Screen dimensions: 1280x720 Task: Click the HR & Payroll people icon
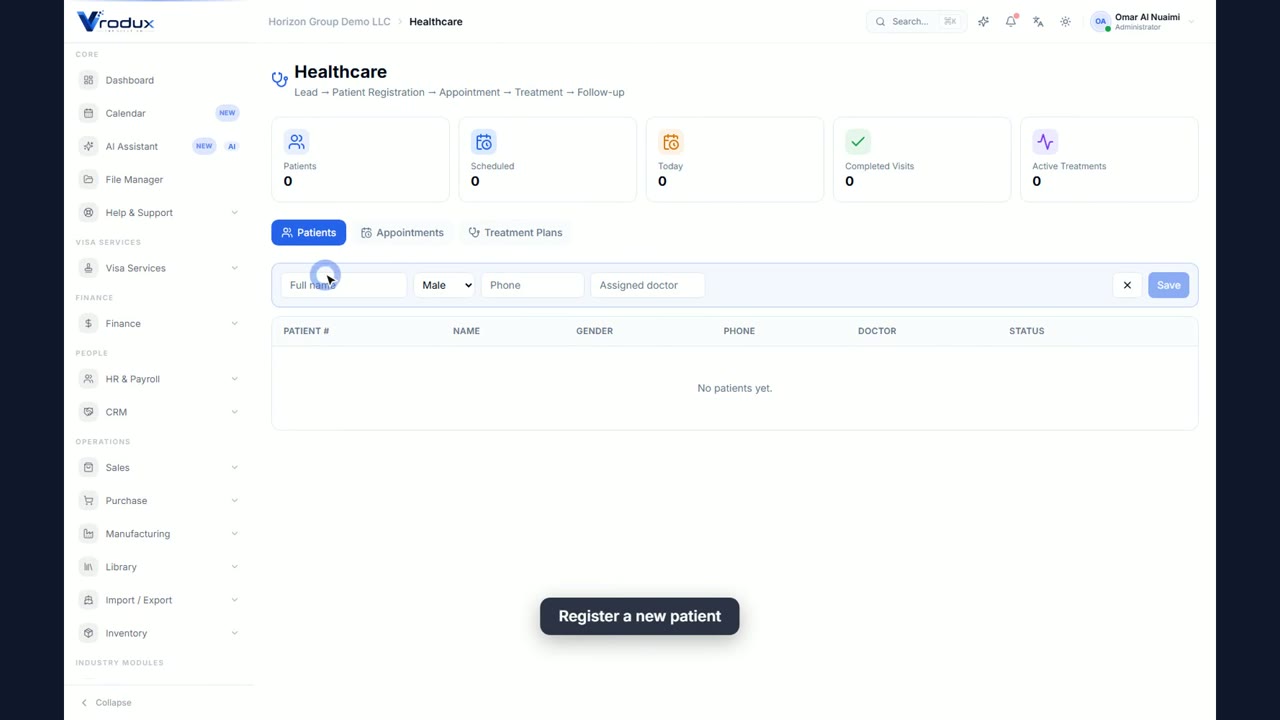coord(88,379)
